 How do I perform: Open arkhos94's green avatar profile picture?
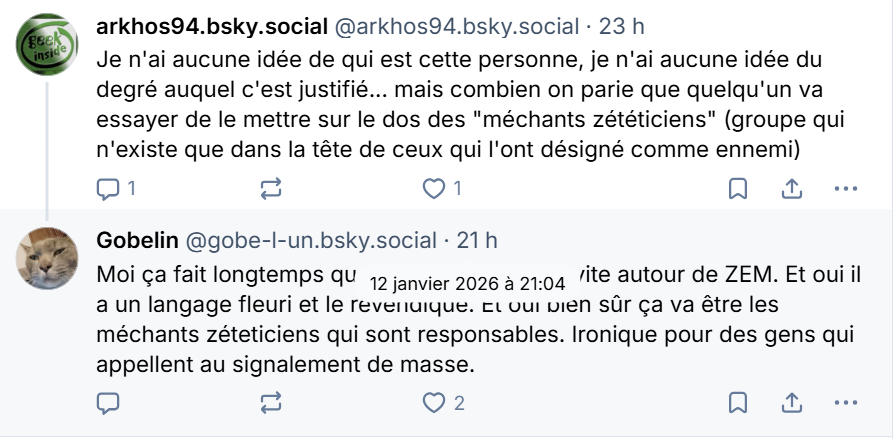46,45
